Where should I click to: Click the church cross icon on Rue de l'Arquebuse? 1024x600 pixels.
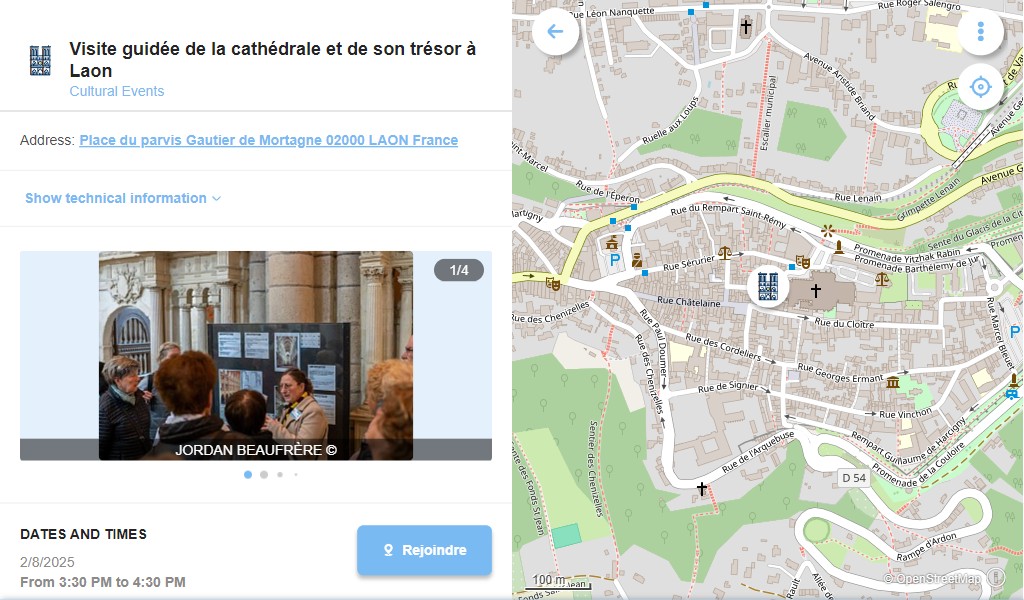tap(701, 488)
